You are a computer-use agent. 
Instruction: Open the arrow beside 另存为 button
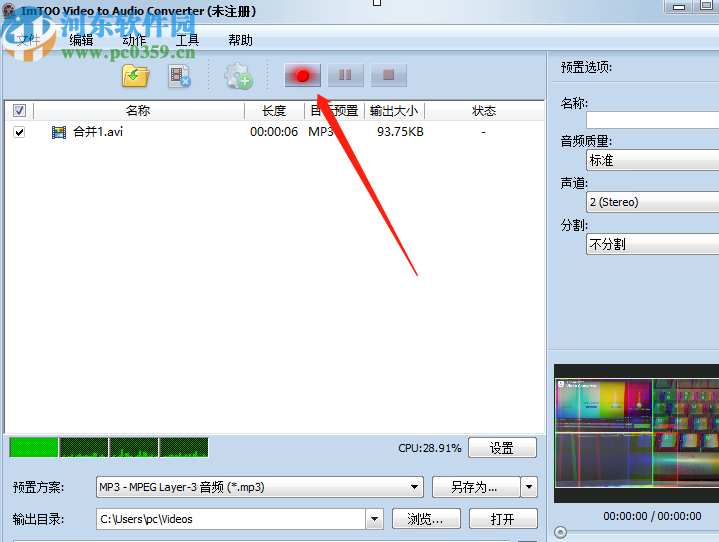529,487
